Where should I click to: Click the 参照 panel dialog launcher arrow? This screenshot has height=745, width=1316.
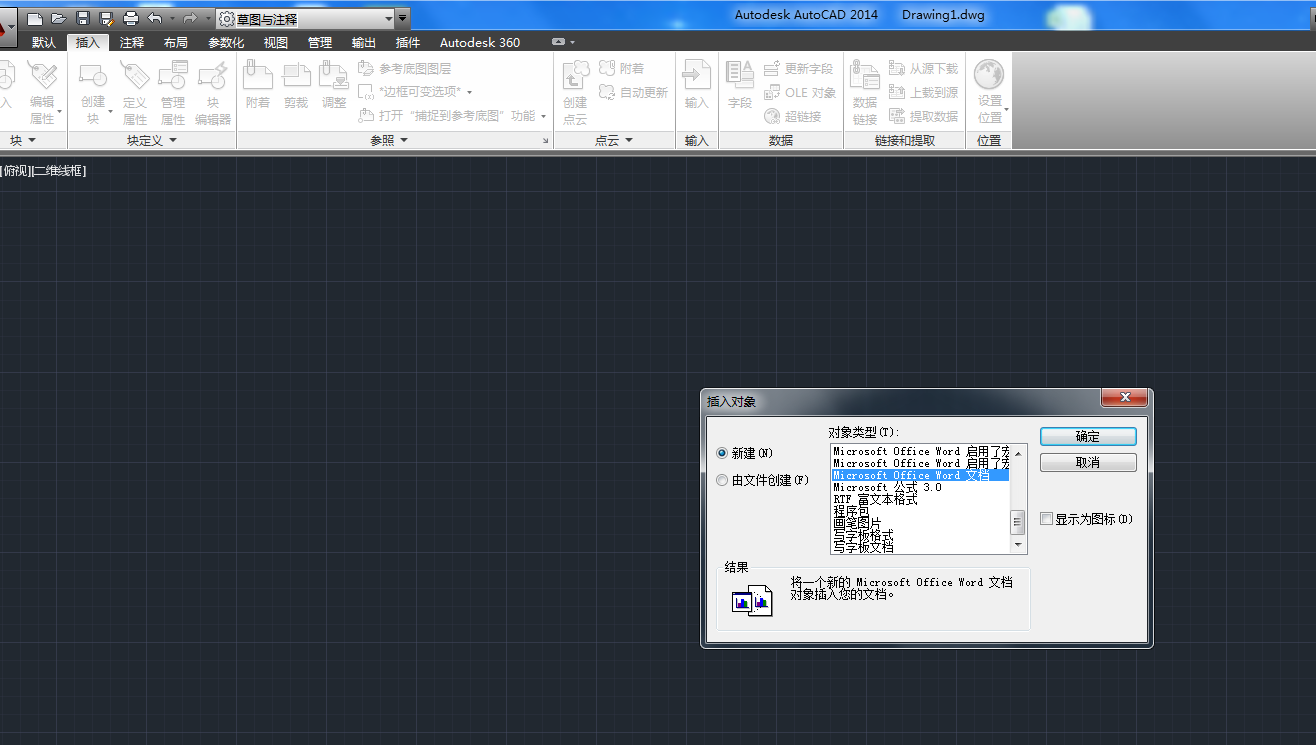coord(546,142)
